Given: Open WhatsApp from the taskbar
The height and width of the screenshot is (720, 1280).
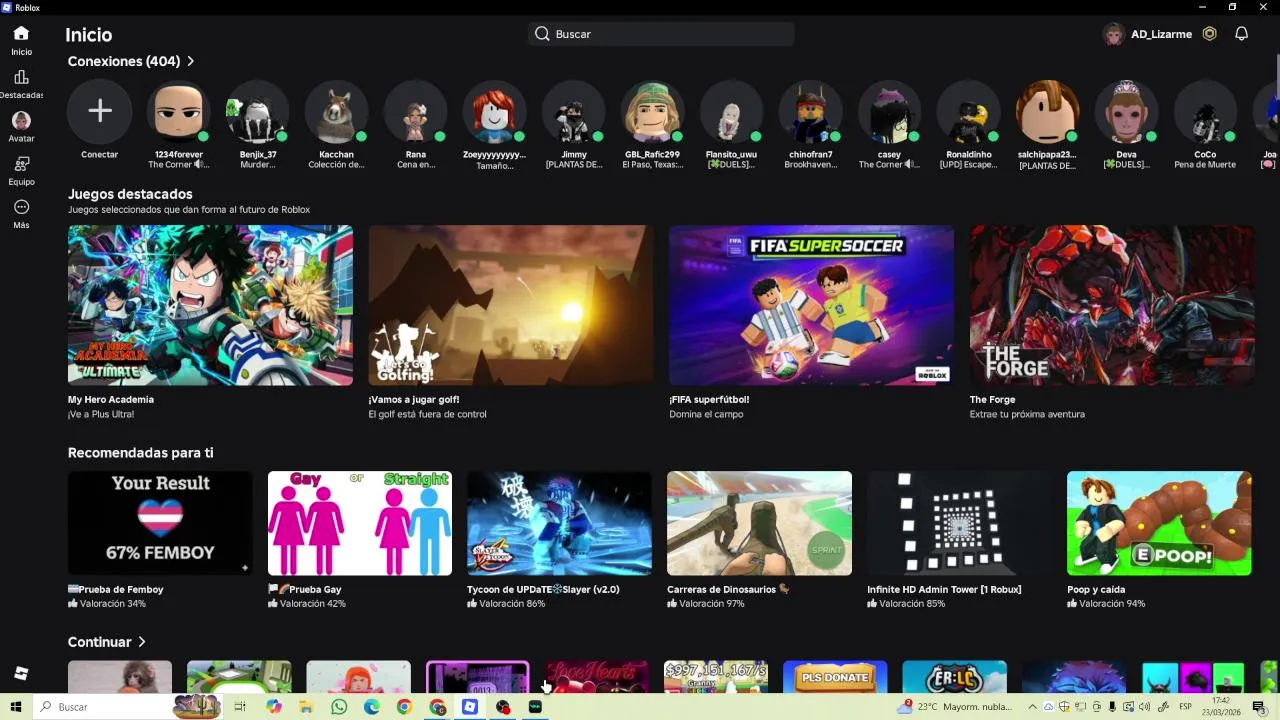Looking at the screenshot, I should 339,707.
